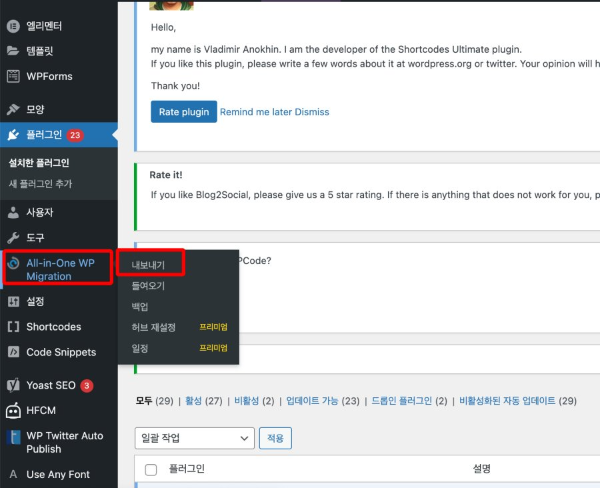Click the plugin update badge 23

pyautogui.click(x=75, y=135)
